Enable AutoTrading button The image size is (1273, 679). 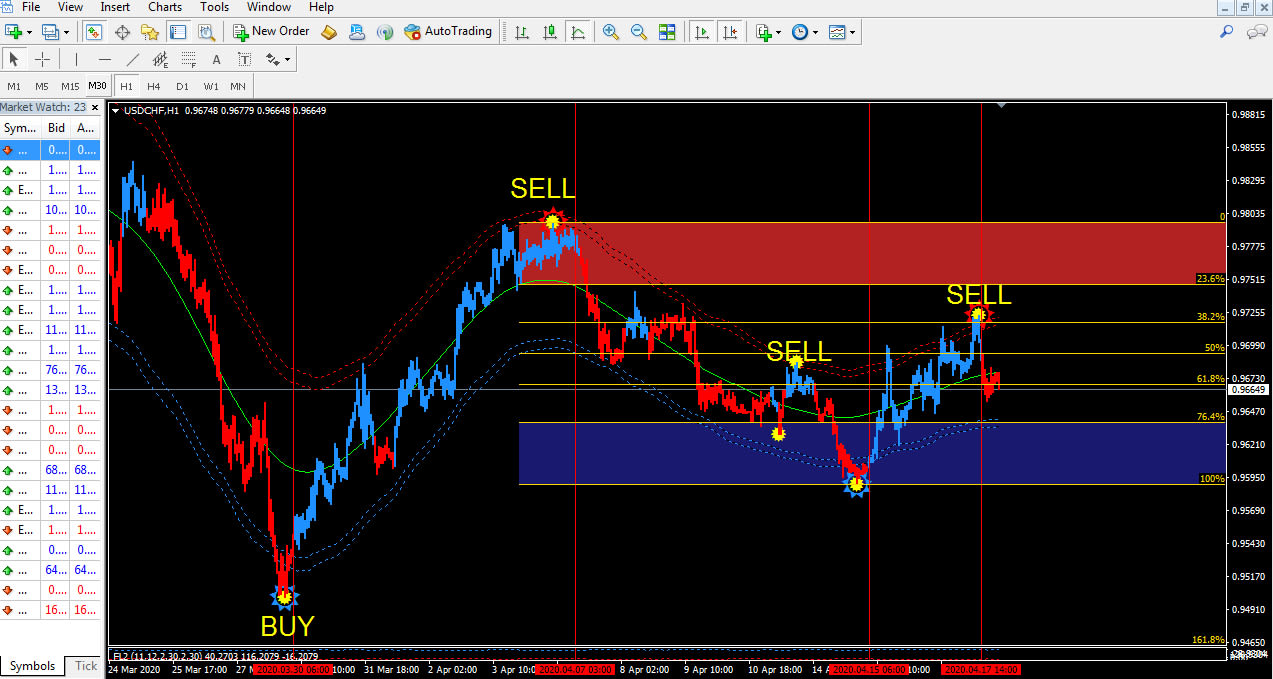pos(448,32)
